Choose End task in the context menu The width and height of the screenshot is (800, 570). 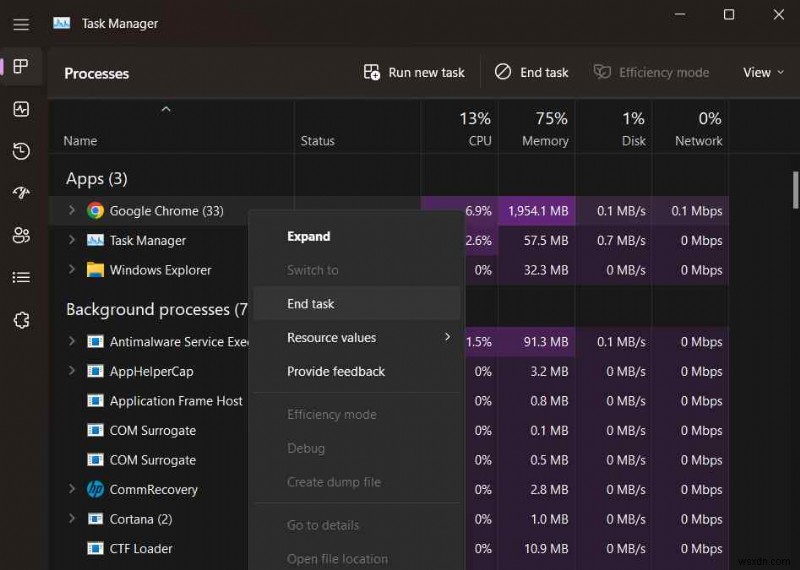point(356,304)
